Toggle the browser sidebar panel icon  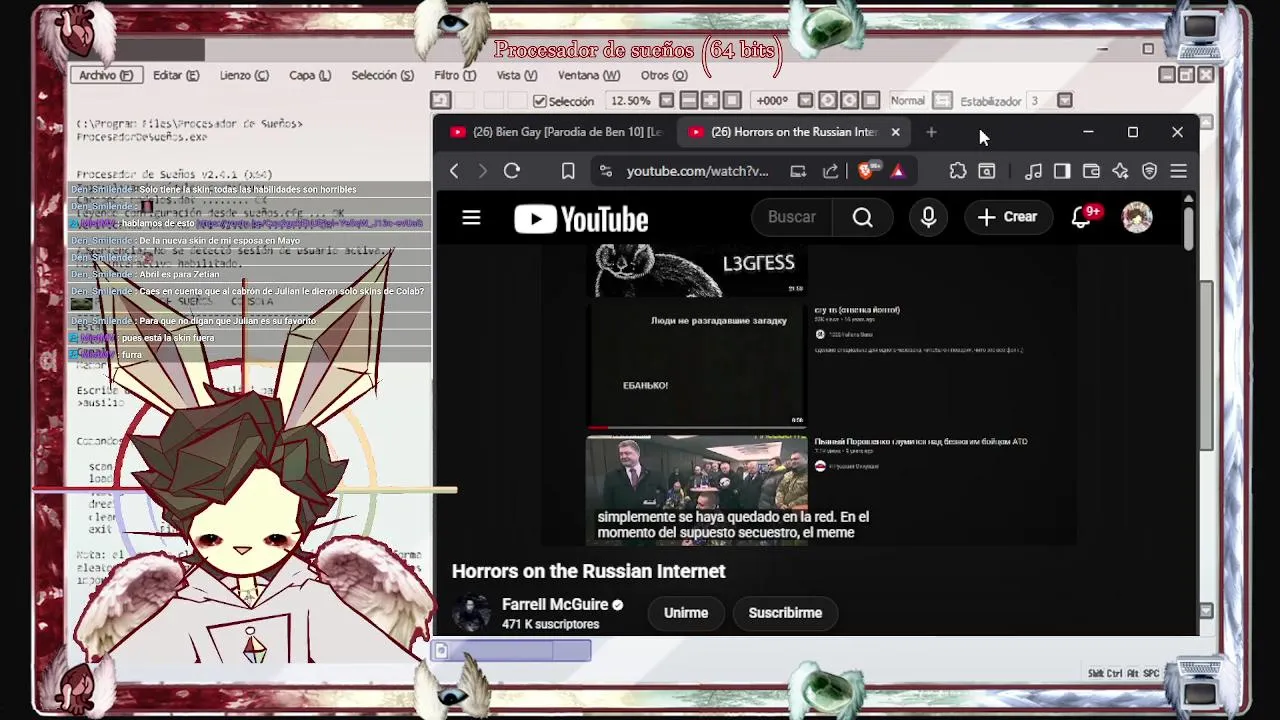pyautogui.click(x=1062, y=171)
